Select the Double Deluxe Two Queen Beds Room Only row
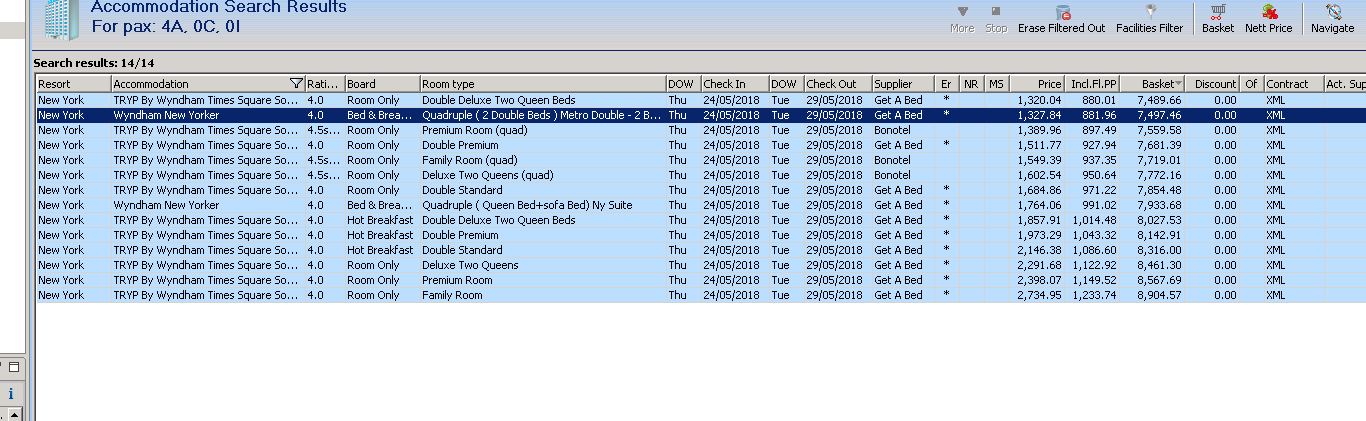The image size is (1366, 421). coord(701,100)
